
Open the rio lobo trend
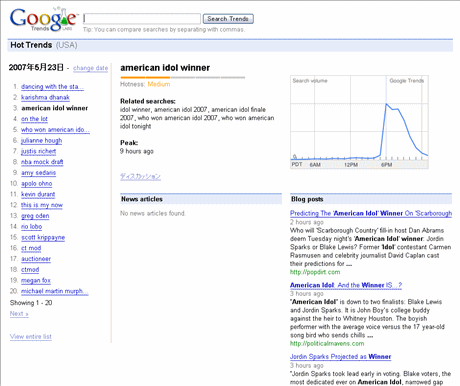[x=32, y=226]
